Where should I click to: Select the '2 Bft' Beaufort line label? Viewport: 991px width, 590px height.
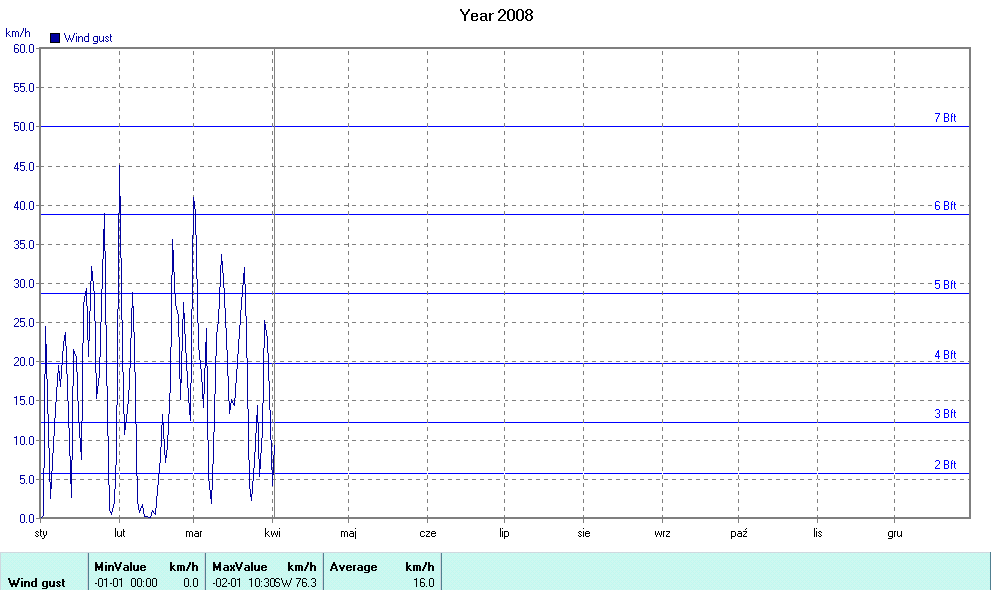[945, 464]
